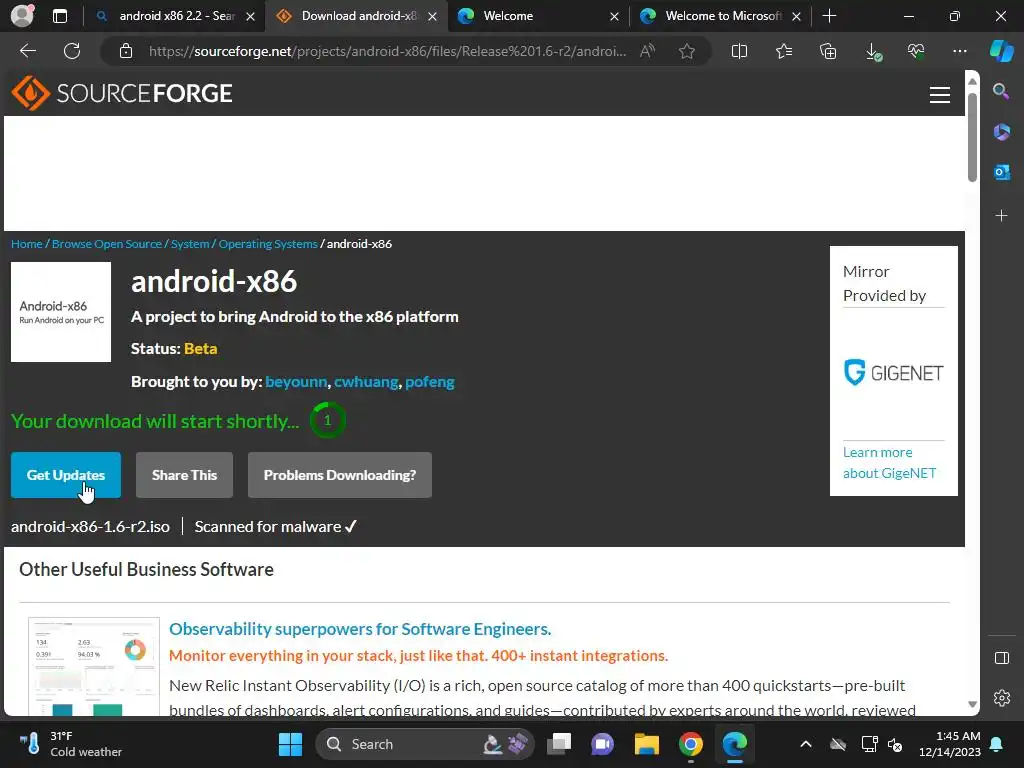Click the page vertical scrollbar thumb
Viewport: 1024px width, 768px height.
coord(972,137)
